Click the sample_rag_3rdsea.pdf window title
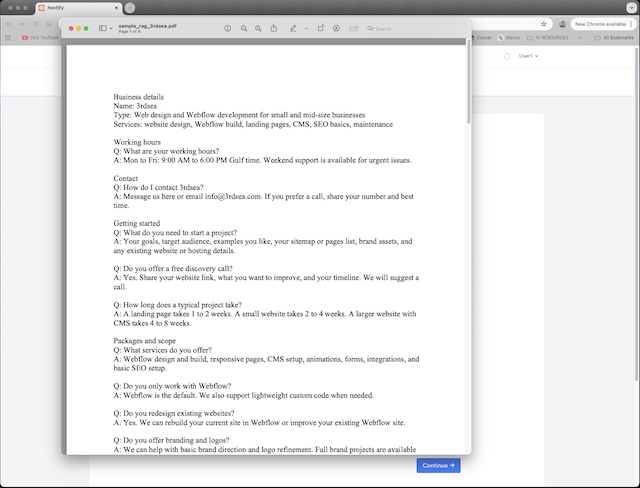 pos(148,26)
